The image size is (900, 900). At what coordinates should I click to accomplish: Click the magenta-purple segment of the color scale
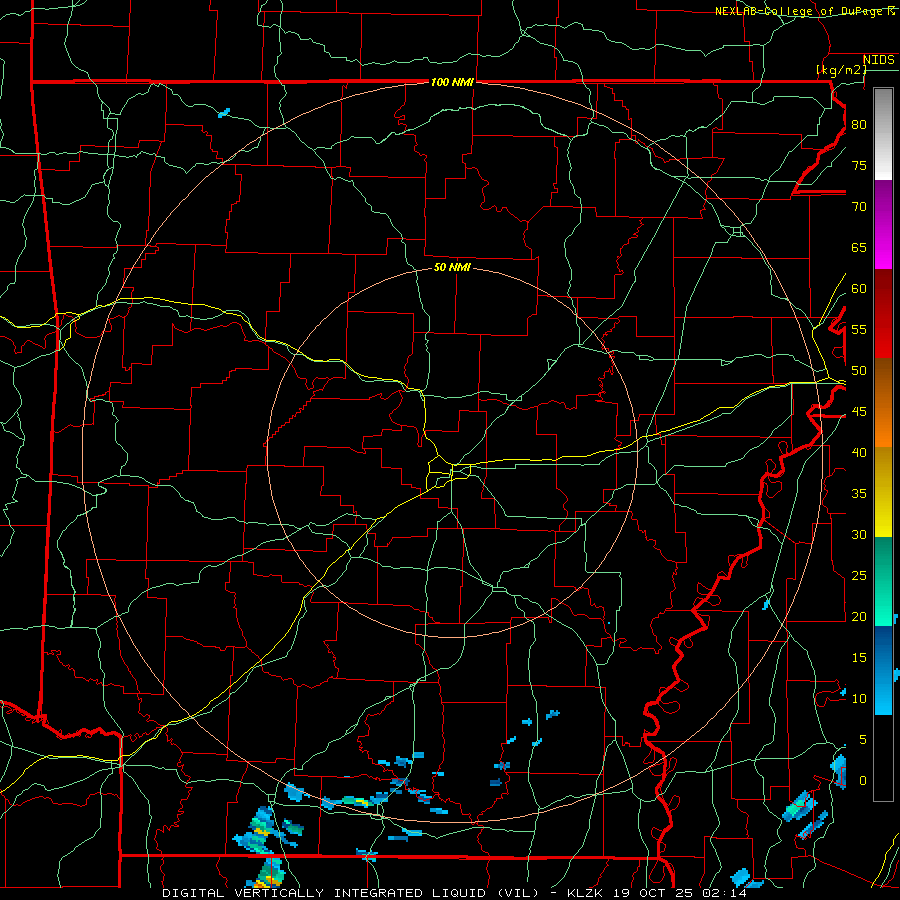(x=883, y=225)
